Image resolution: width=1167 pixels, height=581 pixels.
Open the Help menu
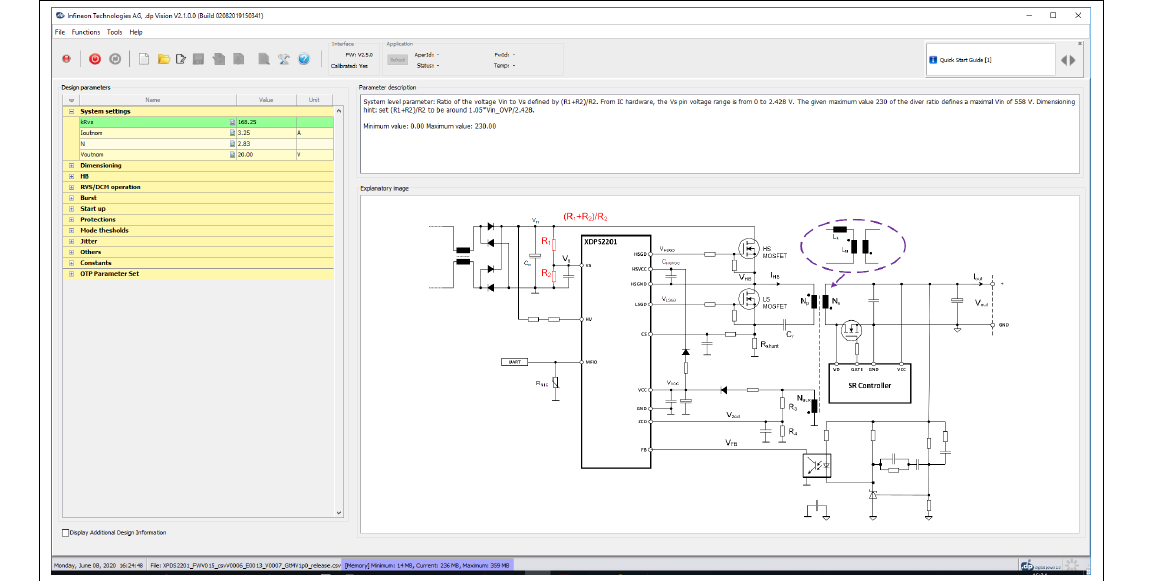tap(135, 32)
